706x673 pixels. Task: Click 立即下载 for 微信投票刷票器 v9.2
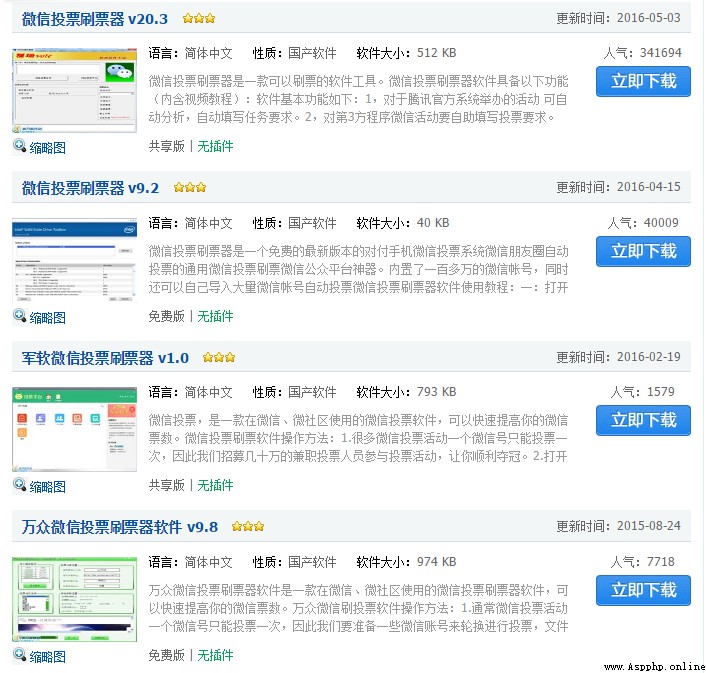pos(643,251)
